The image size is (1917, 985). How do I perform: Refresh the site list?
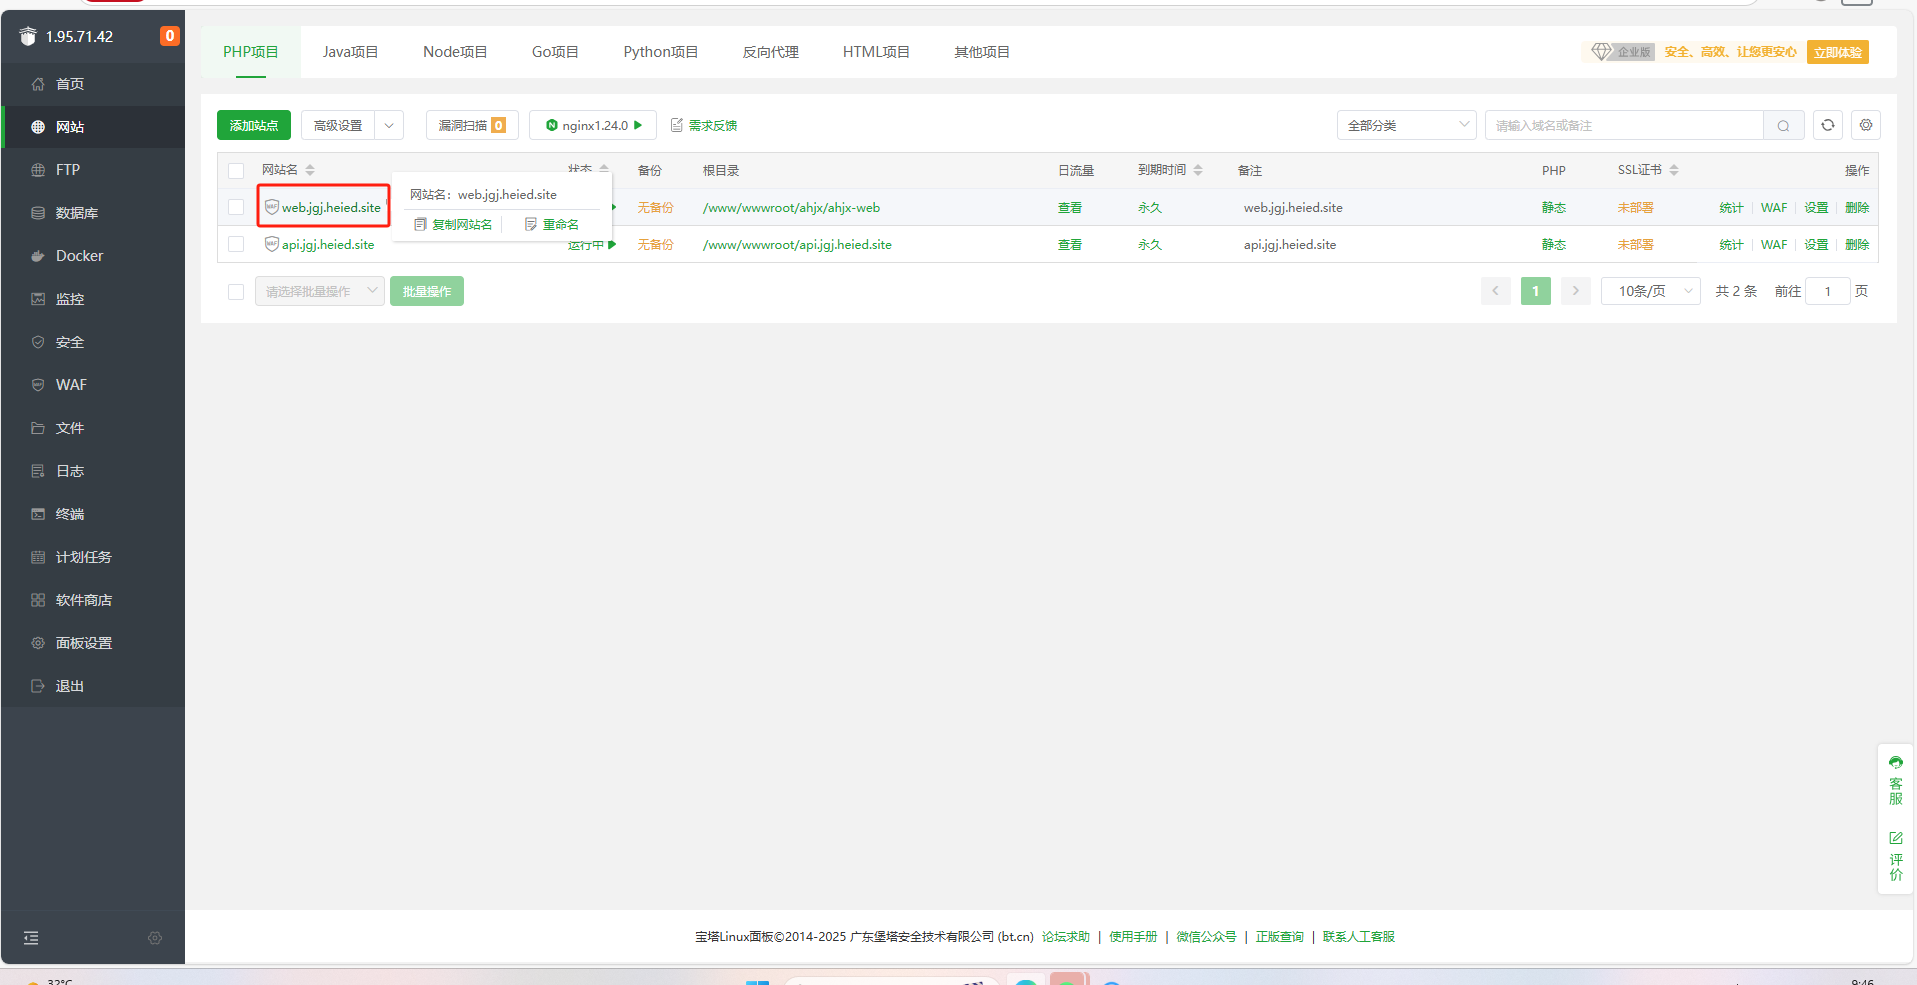point(1828,125)
